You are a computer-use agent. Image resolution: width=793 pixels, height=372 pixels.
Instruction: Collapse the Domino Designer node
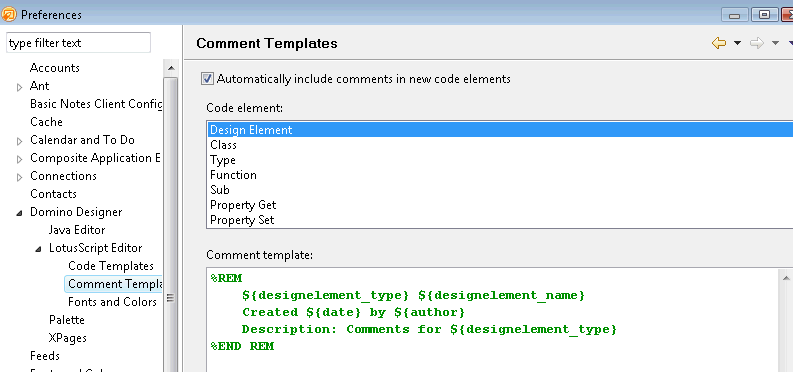20,213
